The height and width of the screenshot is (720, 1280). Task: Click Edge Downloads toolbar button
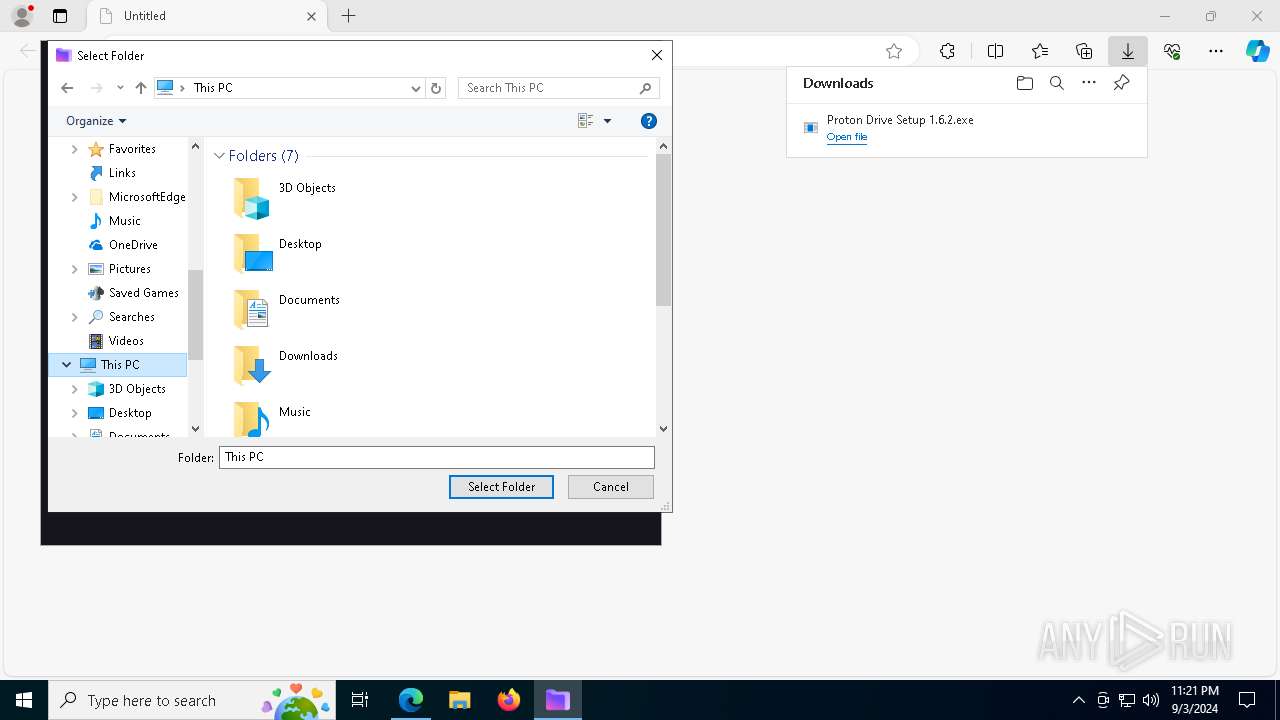point(1127,51)
